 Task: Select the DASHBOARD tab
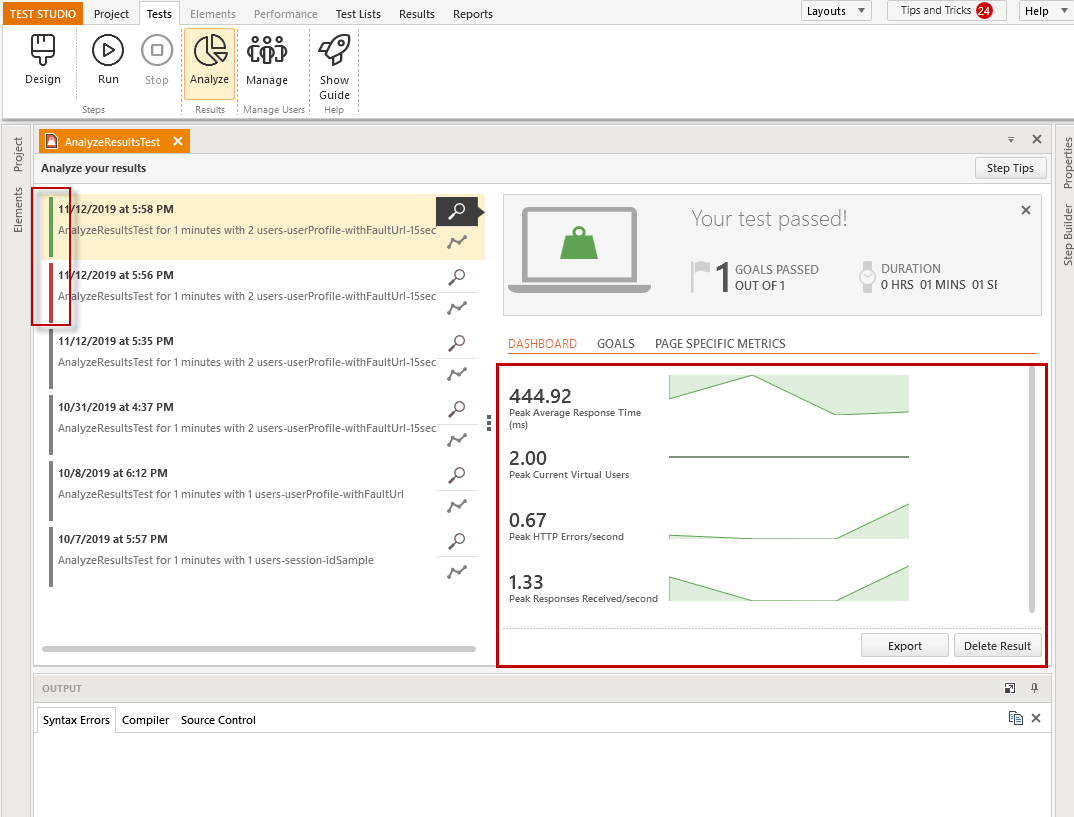542,344
